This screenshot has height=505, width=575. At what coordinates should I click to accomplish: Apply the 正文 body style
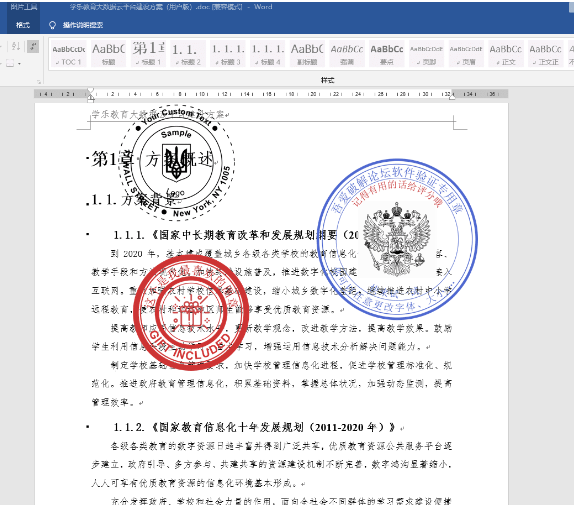click(506, 54)
